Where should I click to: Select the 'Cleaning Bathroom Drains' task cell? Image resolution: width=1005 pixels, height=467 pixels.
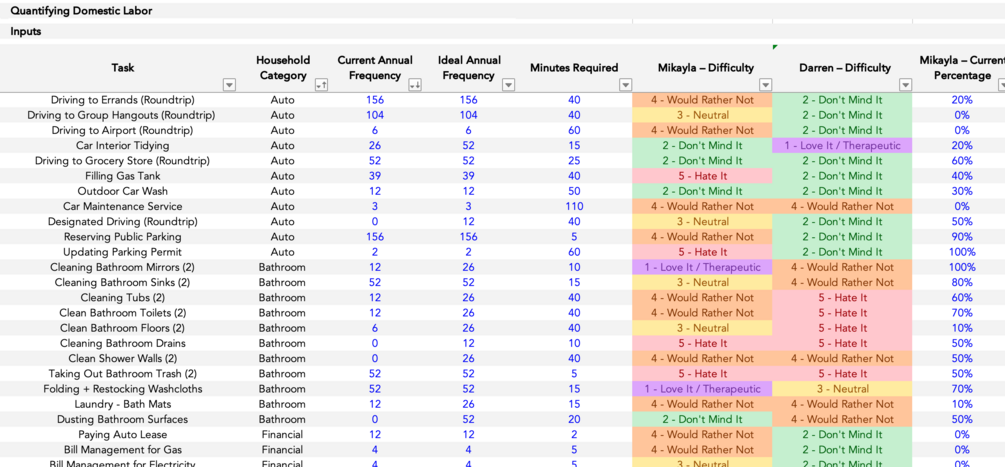[x=122, y=343]
